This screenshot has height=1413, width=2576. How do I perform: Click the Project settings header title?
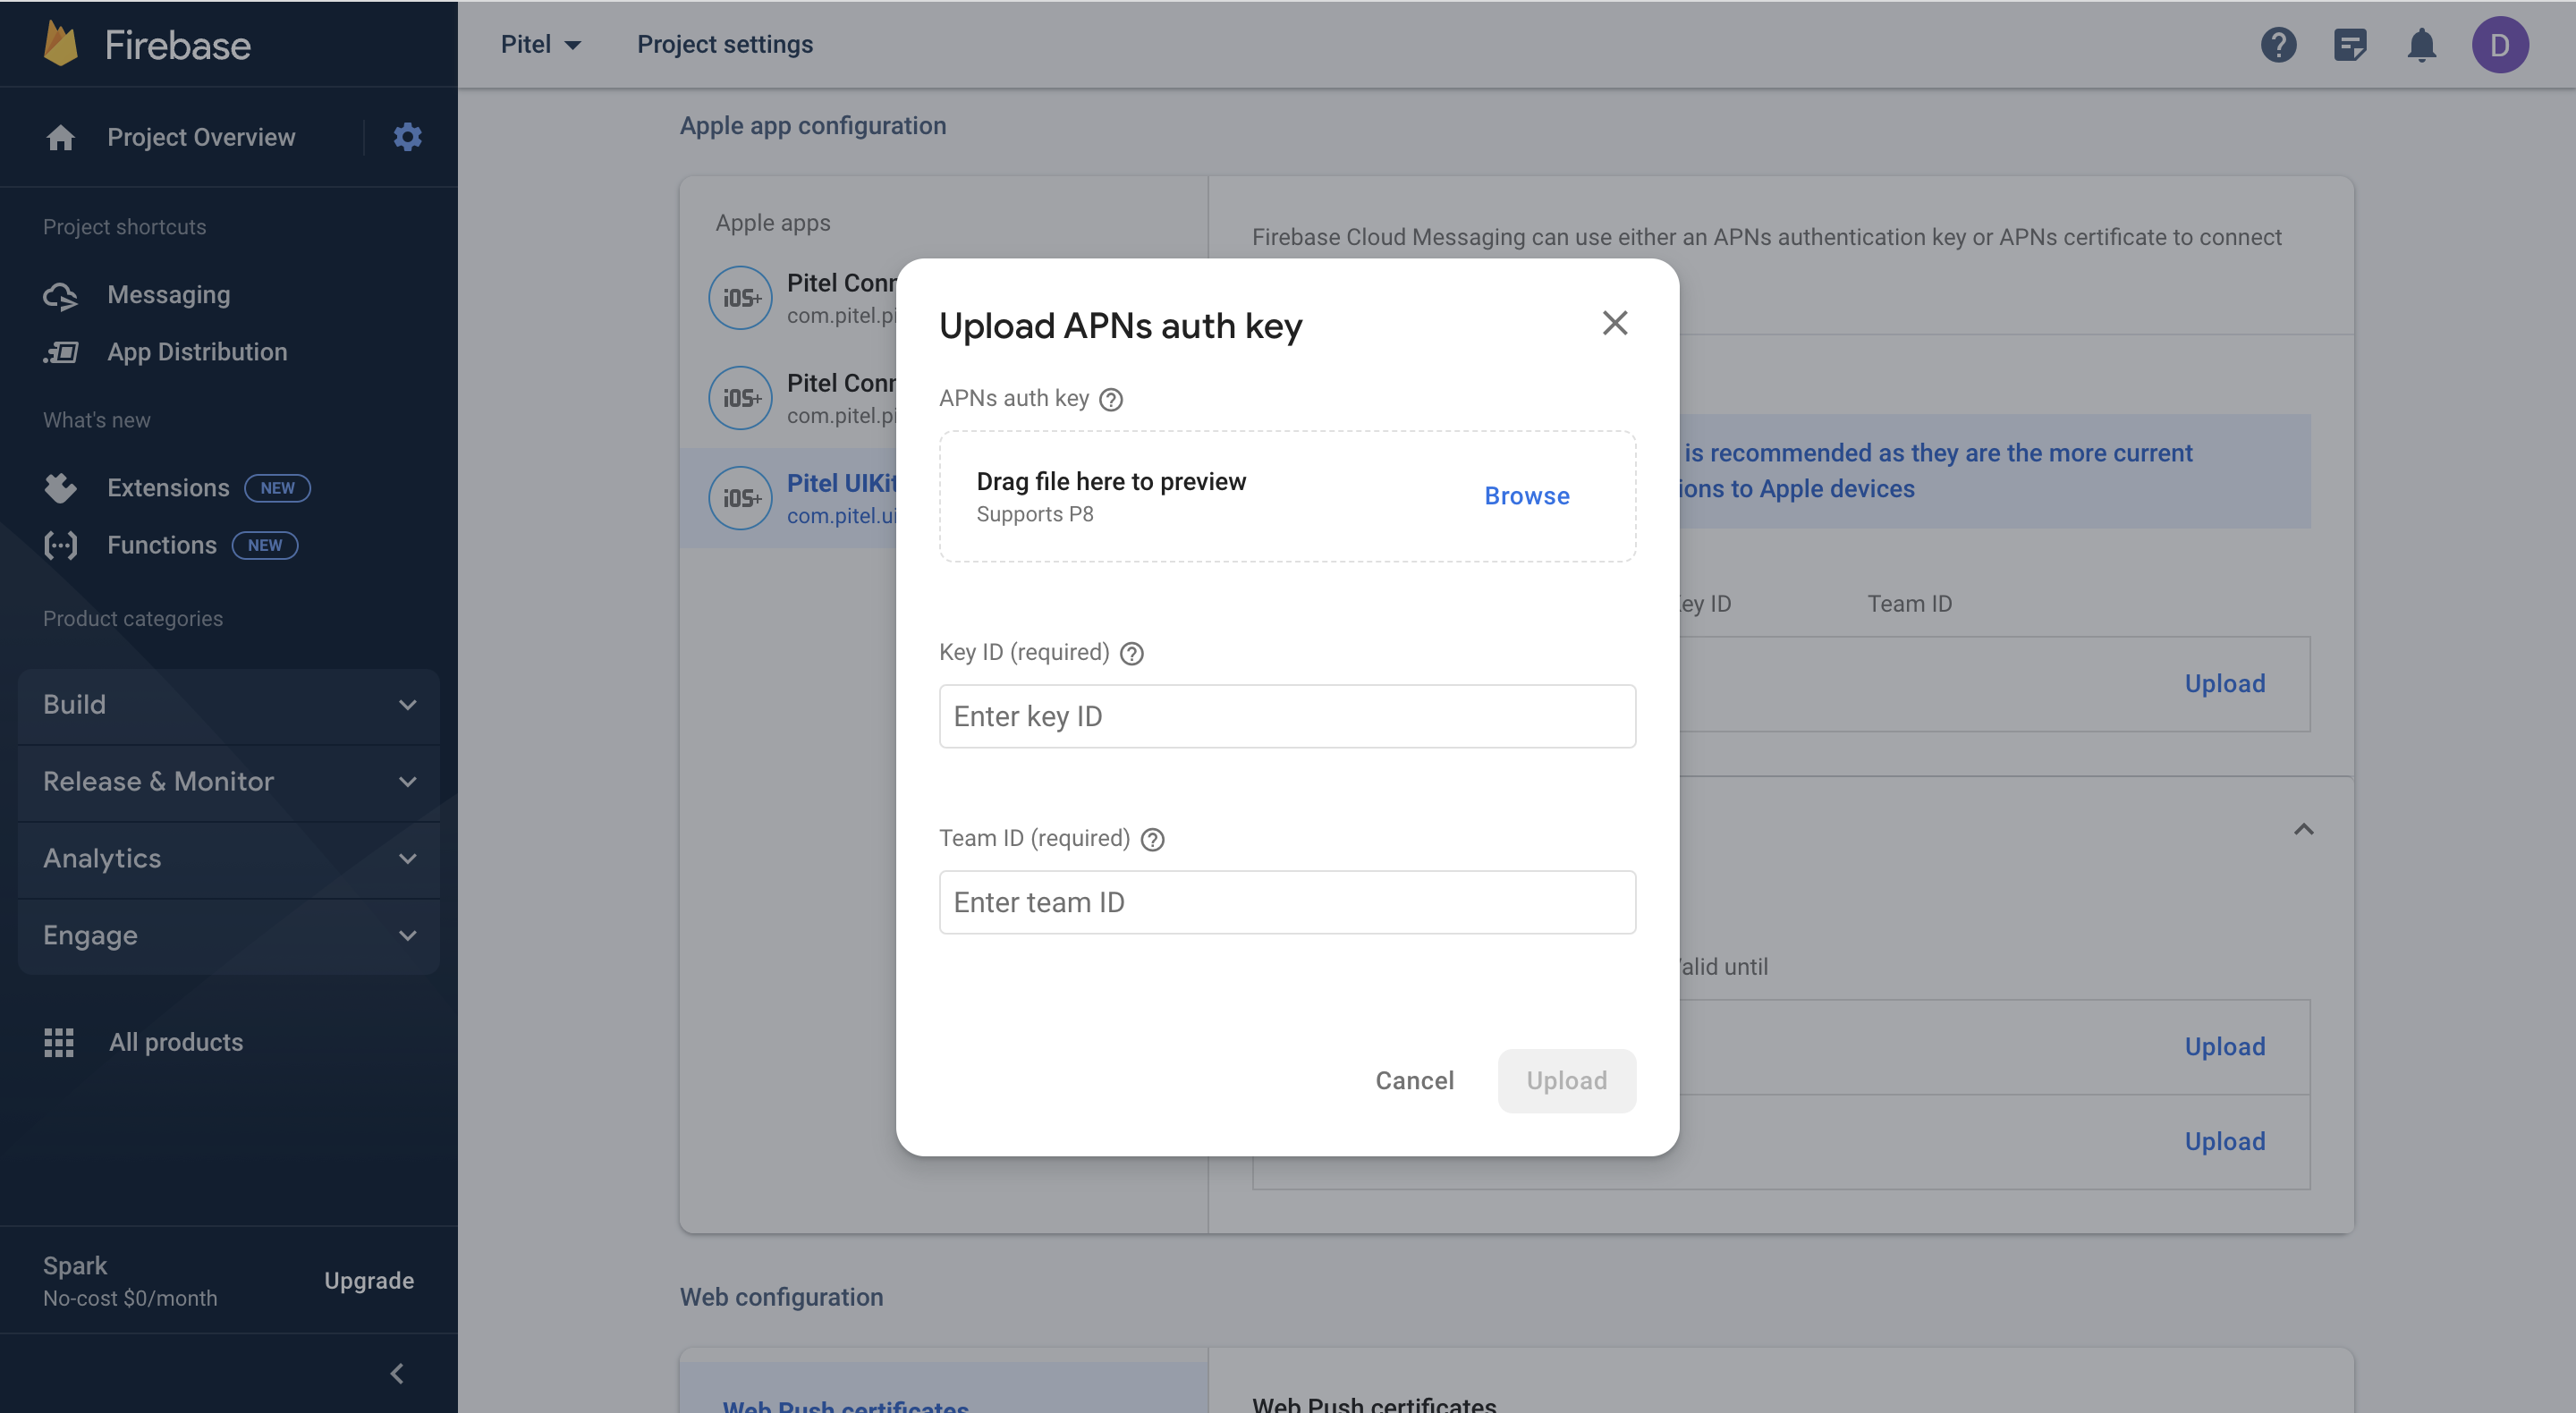[x=725, y=44]
